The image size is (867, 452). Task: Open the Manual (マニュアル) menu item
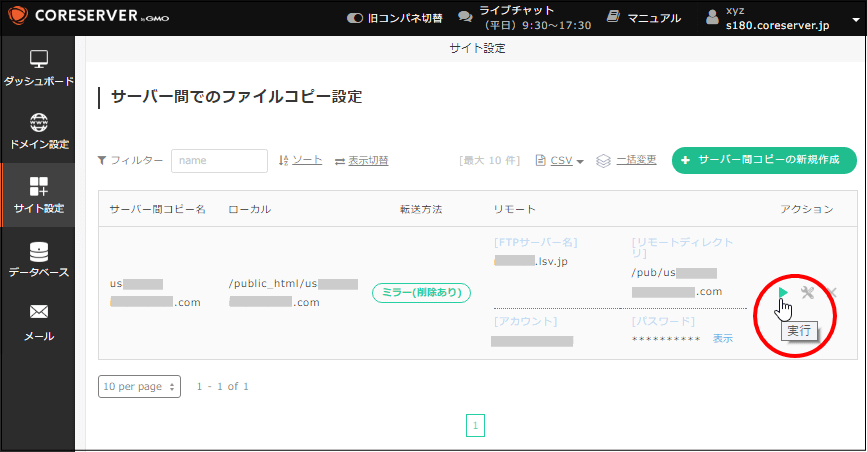click(x=643, y=18)
